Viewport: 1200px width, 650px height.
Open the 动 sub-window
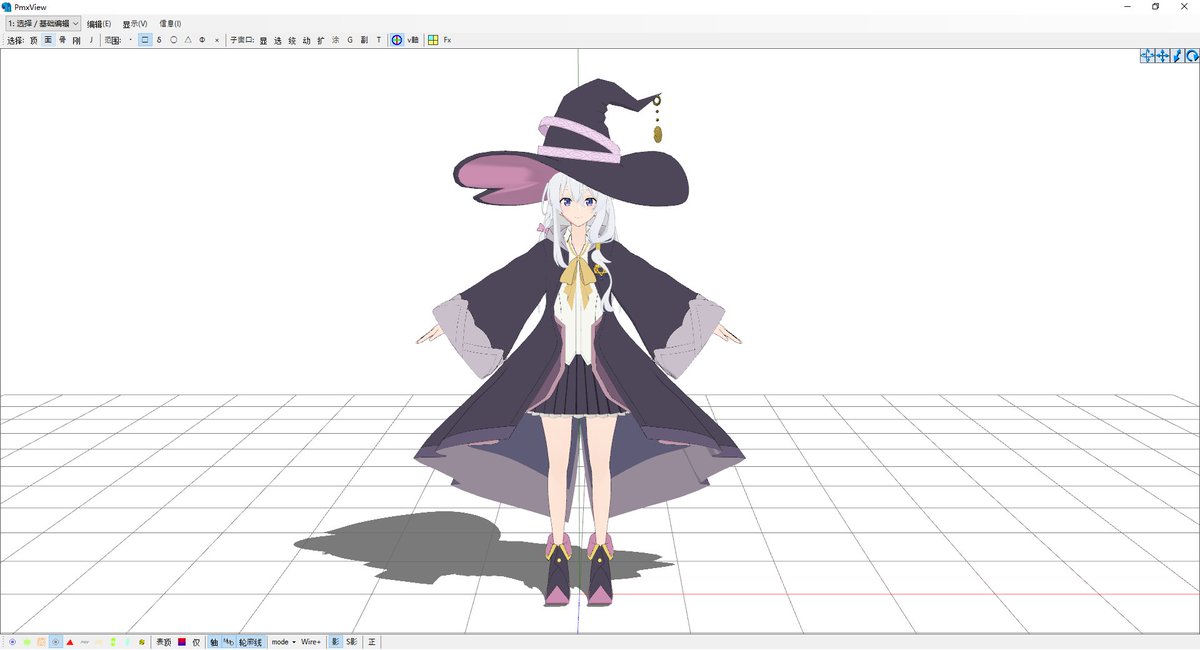pyautogui.click(x=306, y=40)
